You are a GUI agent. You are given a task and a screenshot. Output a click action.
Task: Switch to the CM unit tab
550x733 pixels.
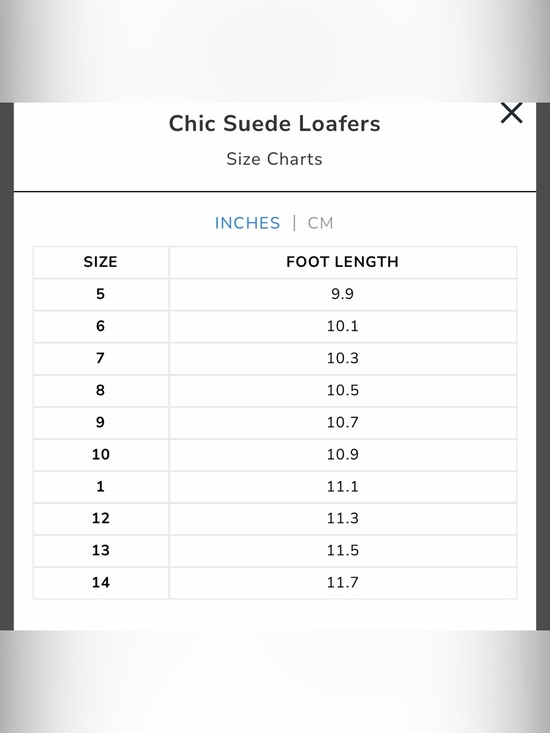[x=321, y=223]
